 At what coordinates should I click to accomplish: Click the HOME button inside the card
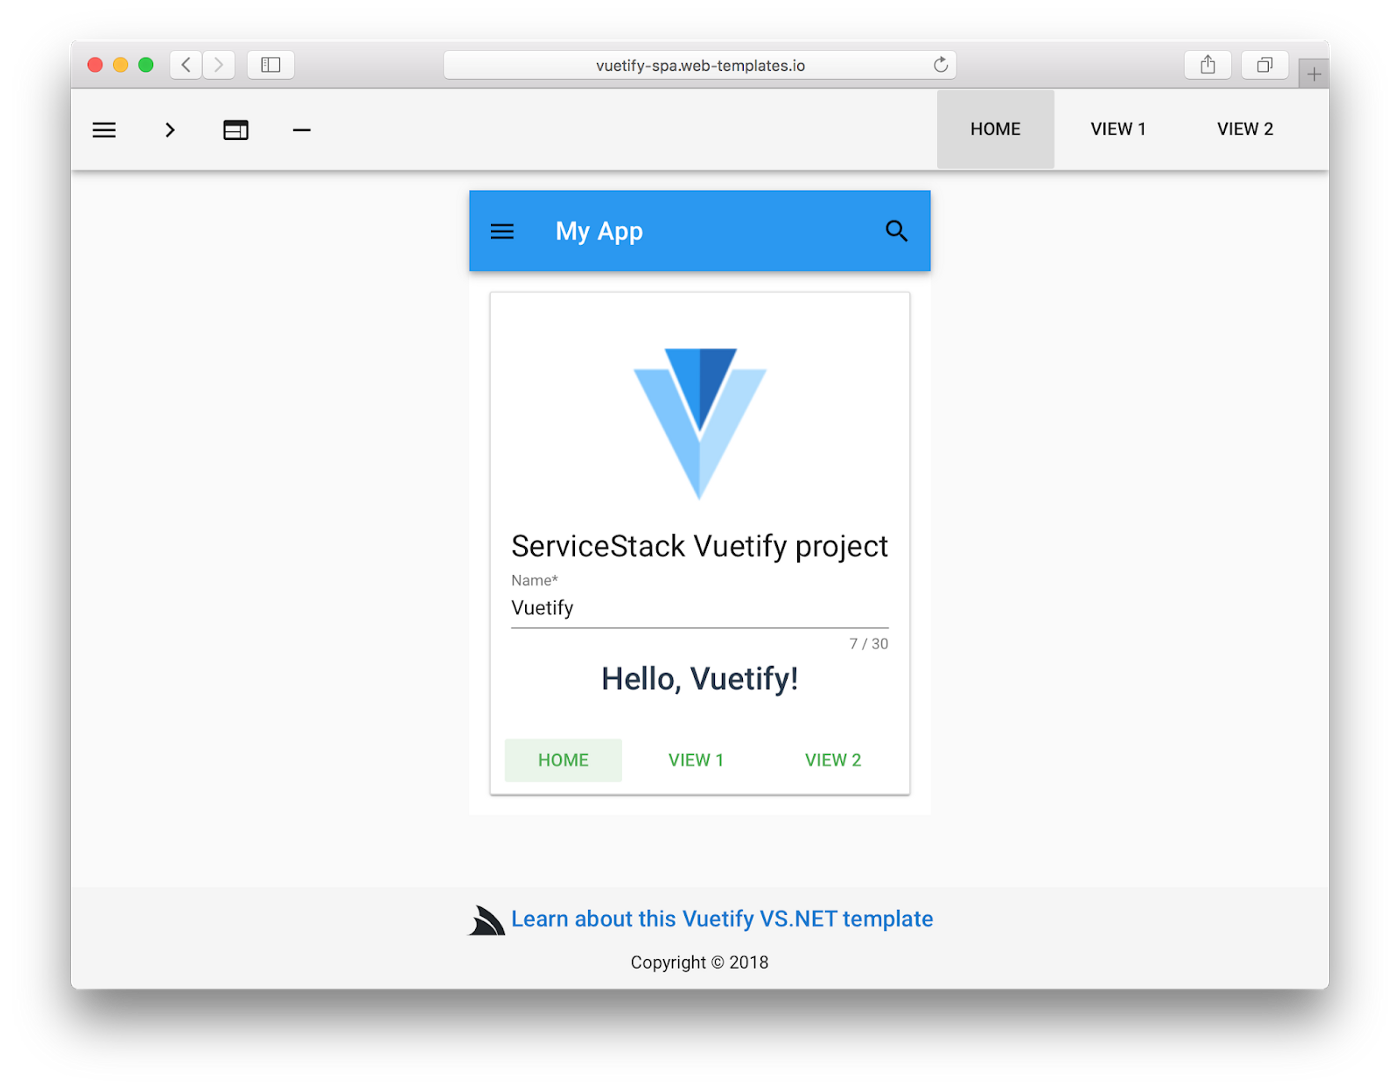click(563, 759)
